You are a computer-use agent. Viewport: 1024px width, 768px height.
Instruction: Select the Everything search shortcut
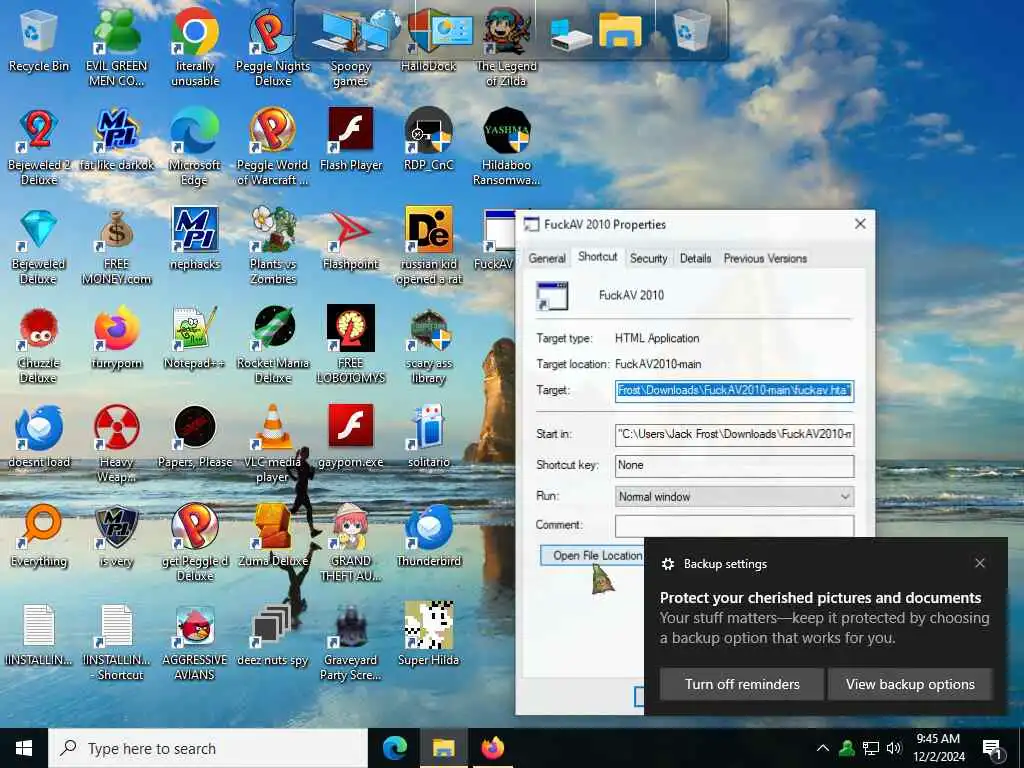pyautogui.click(x=39, y=536)
